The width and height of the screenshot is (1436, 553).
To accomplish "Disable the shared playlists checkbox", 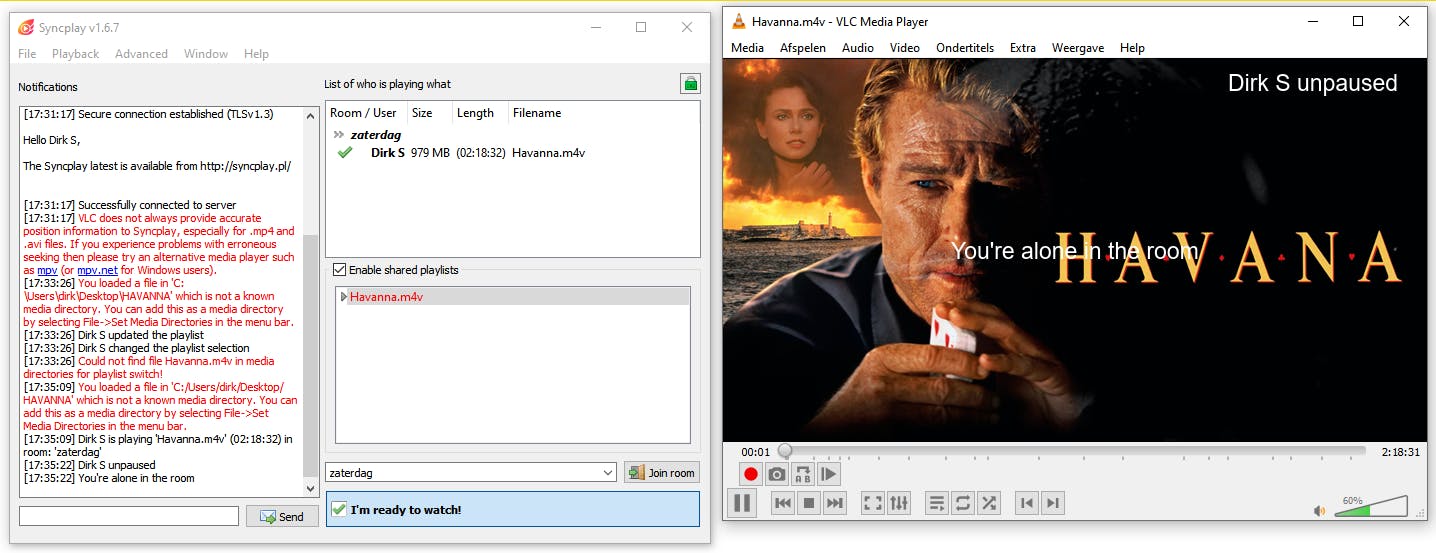I will [340, 270].
